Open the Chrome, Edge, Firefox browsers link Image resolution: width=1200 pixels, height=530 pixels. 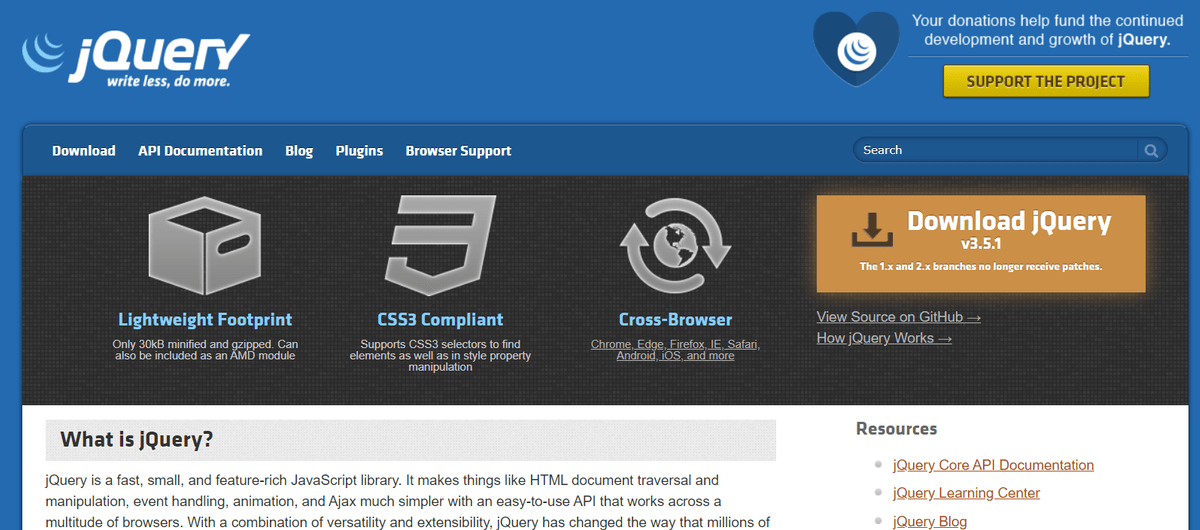coord(675,349)
